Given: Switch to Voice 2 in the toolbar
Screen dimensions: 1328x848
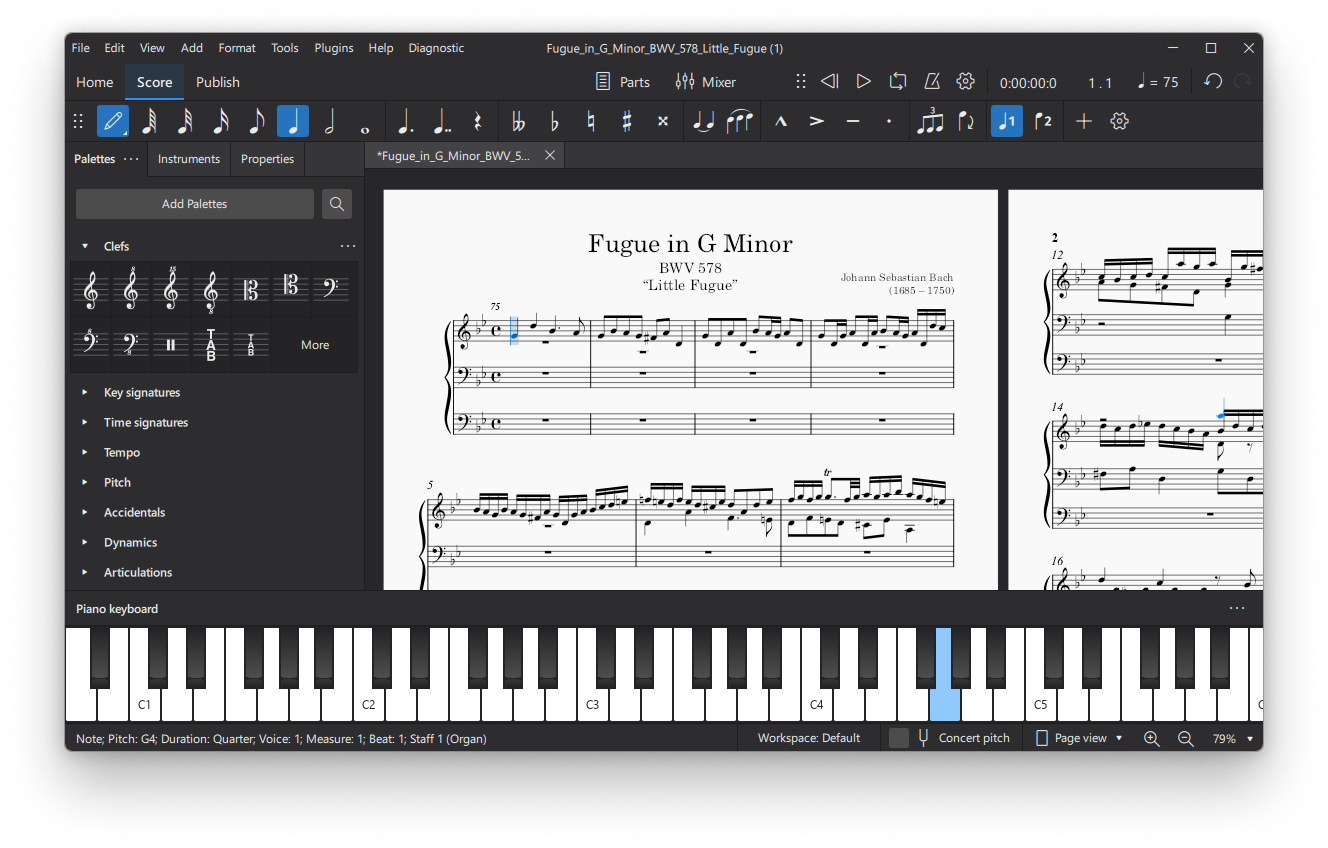Looking at the screenshot, I should (x=1044, y=120).
